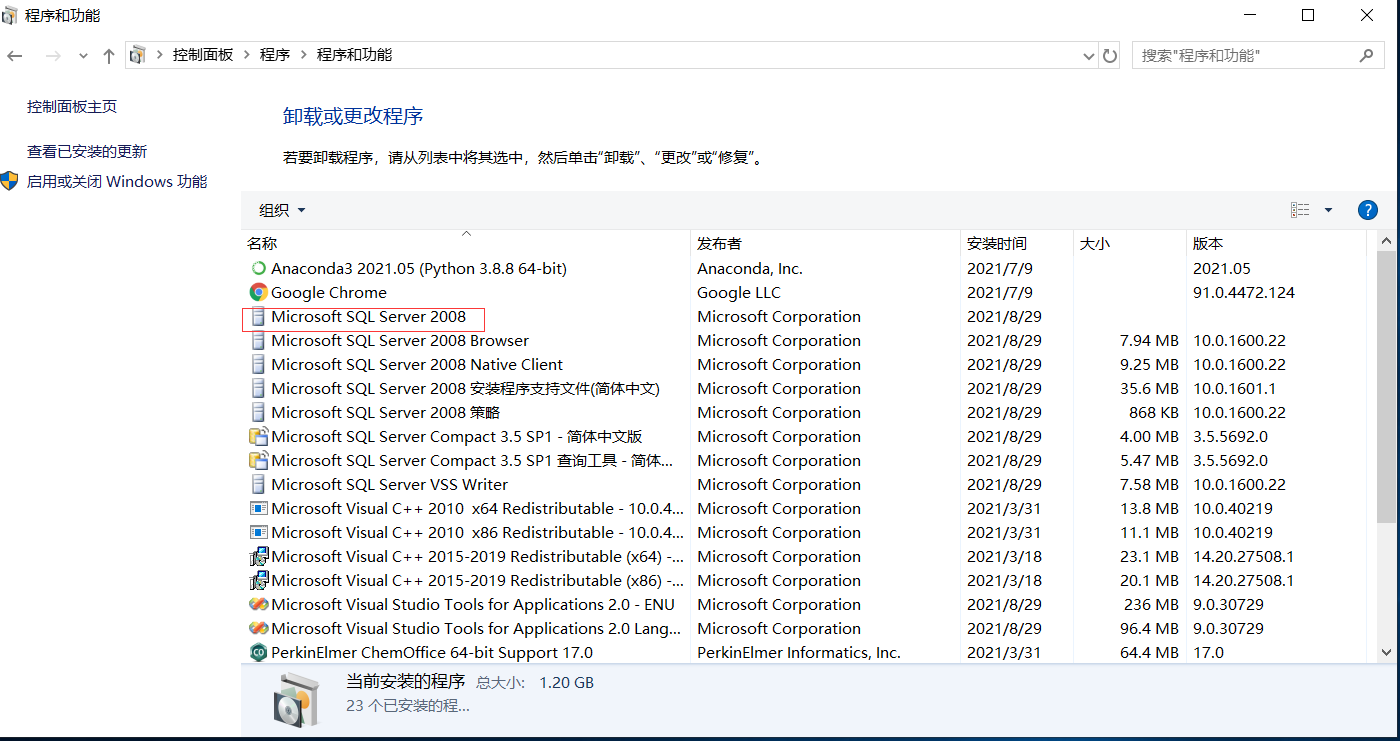The height and width of the screenshot is (741, 1400).
Task: Open 查看已安装的更新 link
Action: click(x=87, y=151)
